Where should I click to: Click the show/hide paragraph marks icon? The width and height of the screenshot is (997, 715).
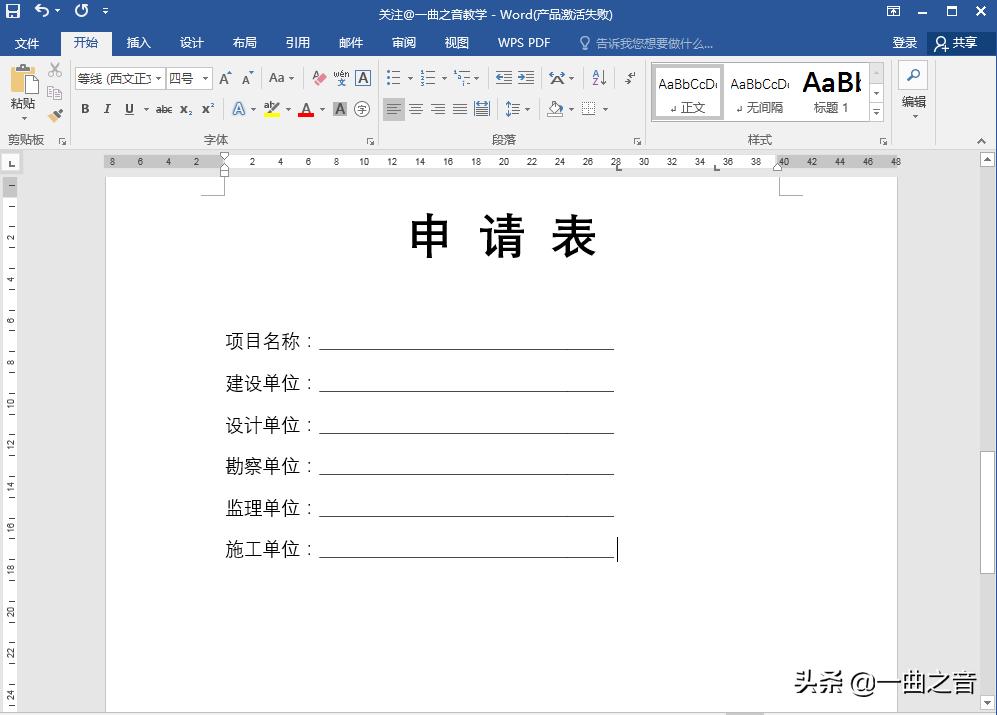click(x=630, y=79)
